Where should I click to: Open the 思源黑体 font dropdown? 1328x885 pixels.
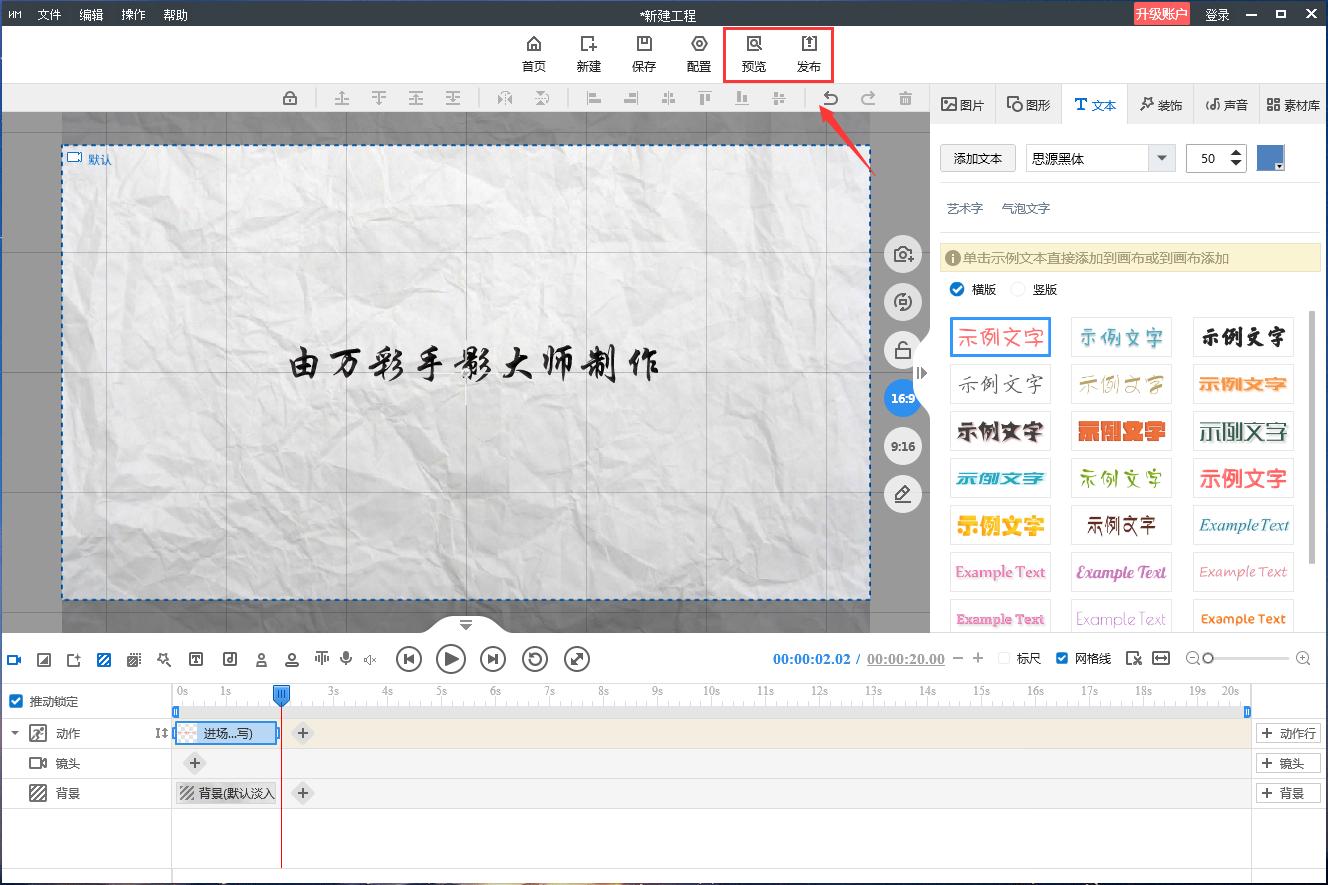point(1161,158)
